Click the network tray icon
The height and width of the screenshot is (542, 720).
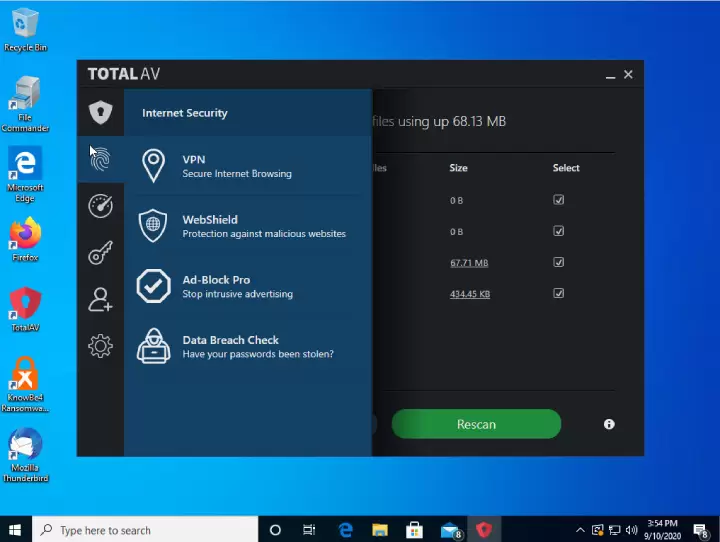click(614, 531)
